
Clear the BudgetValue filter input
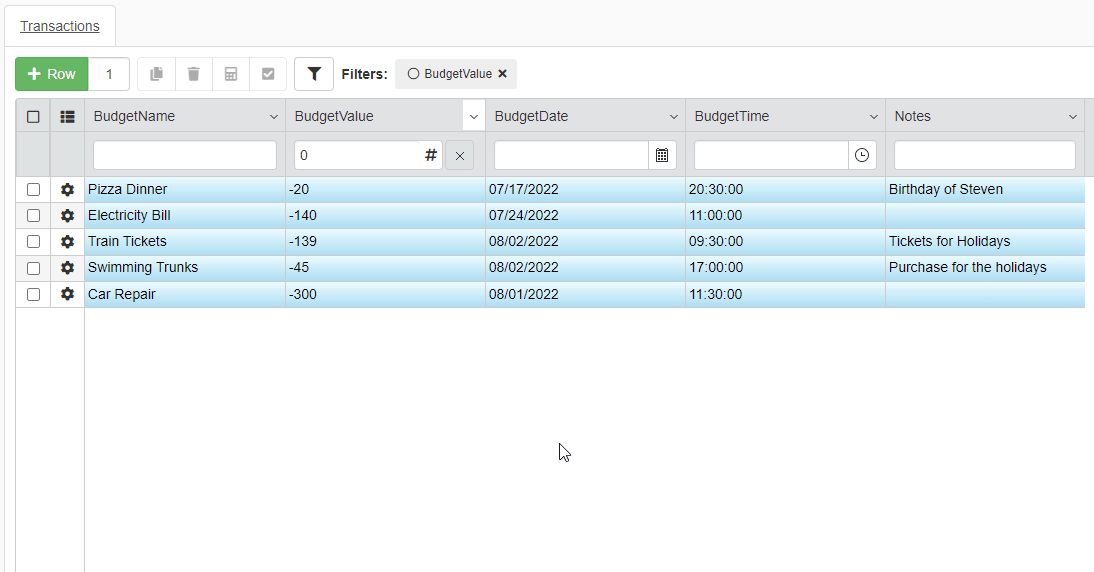460,156
